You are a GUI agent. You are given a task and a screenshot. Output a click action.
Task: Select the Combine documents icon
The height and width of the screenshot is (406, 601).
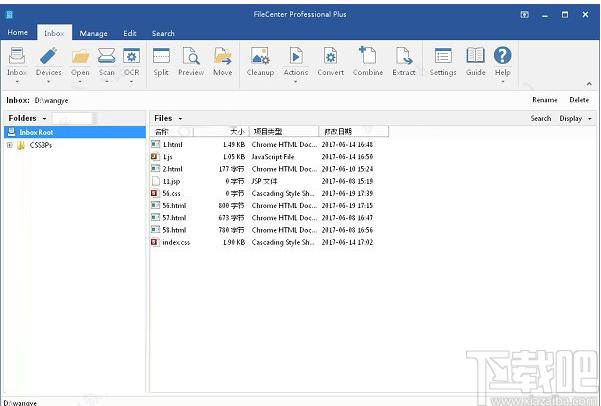tap(368, 55)
